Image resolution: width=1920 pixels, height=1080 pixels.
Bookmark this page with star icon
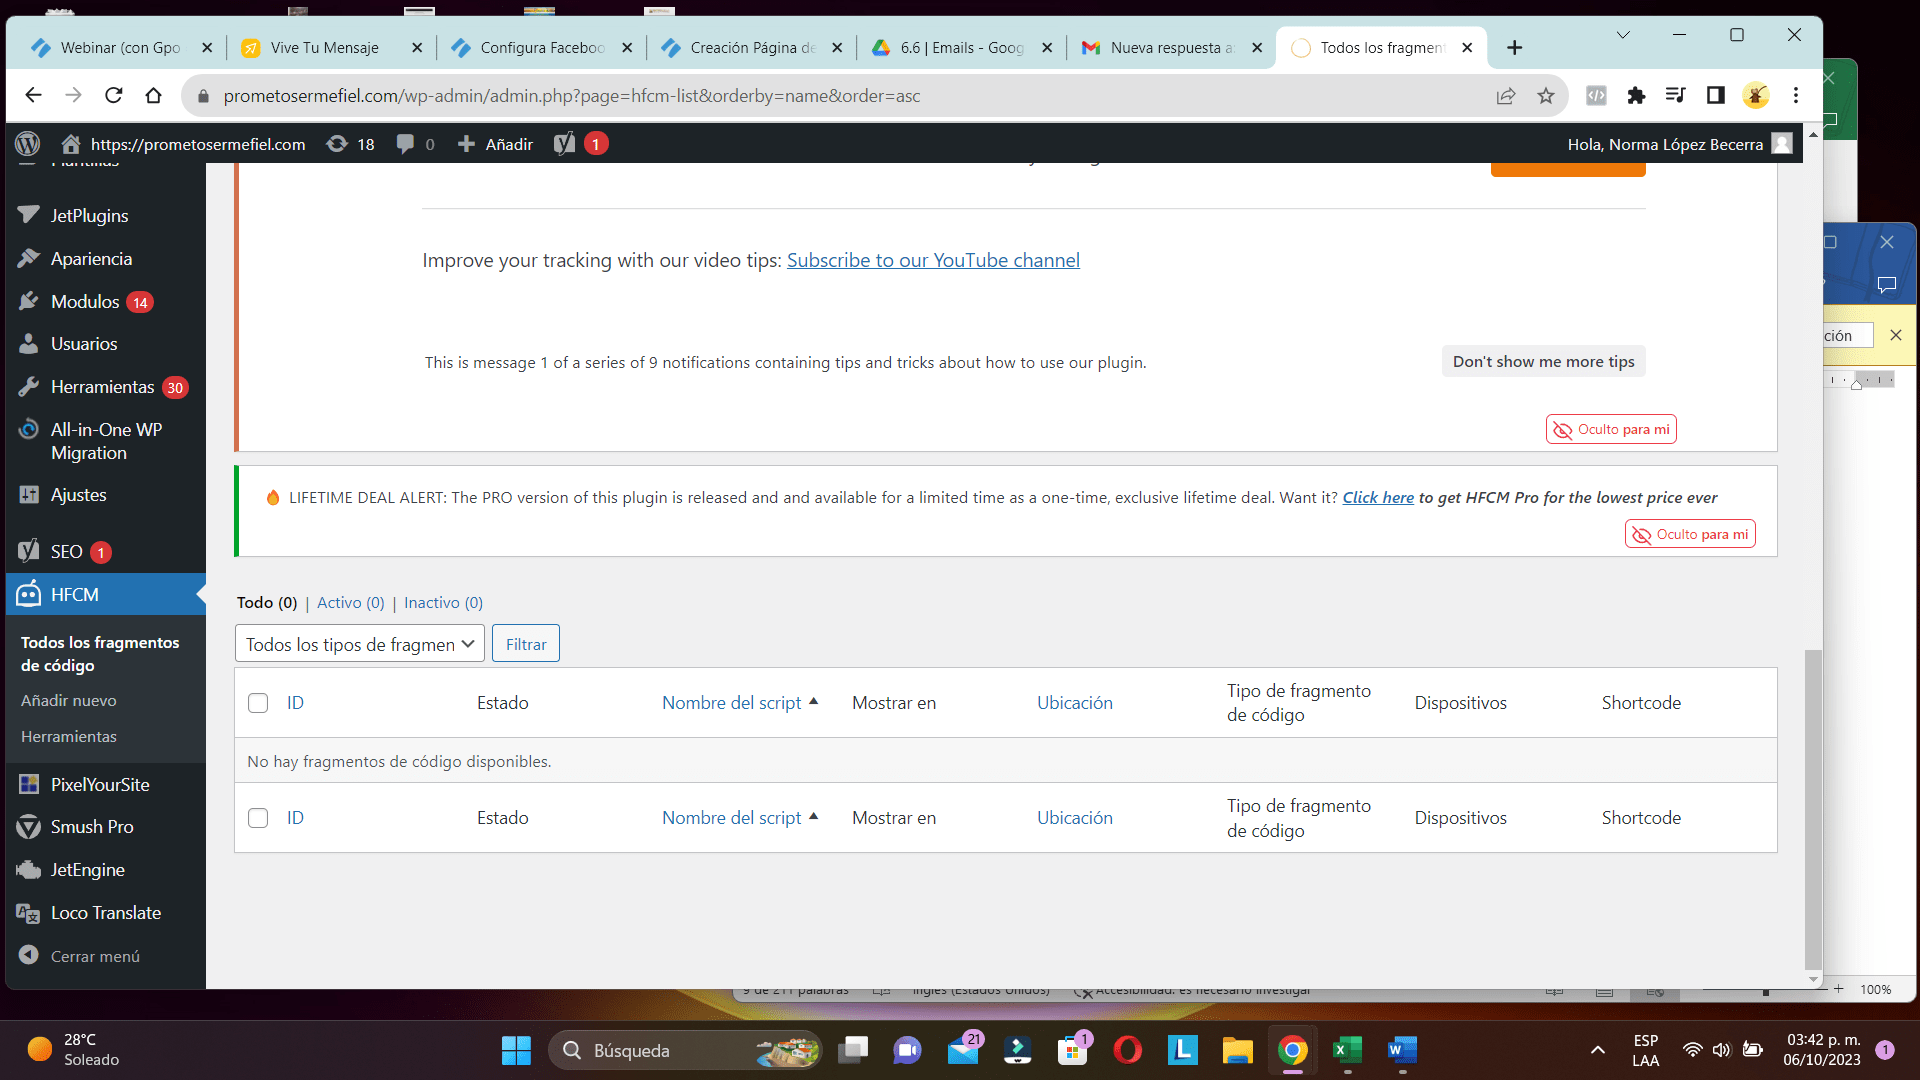[x=1546, y=95]
